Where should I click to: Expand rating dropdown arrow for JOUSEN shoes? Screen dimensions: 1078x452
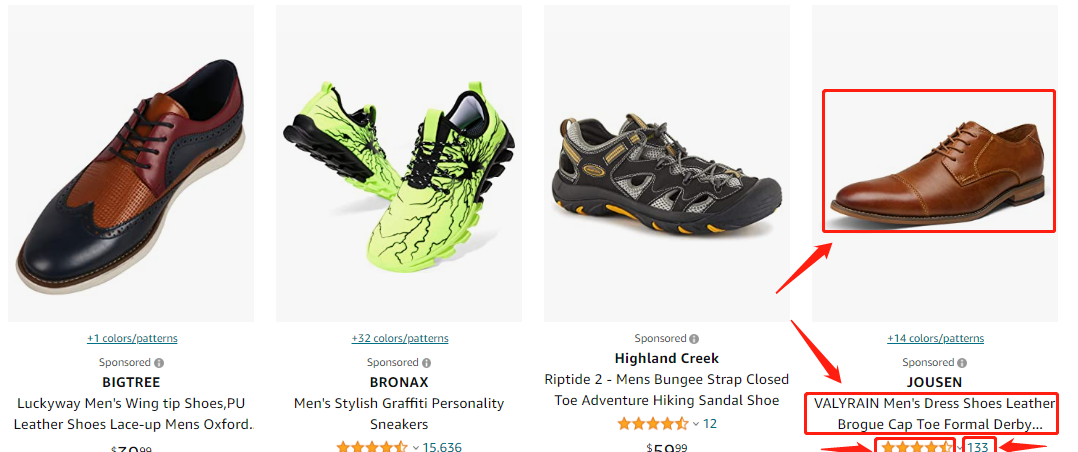tap(960, 448)
